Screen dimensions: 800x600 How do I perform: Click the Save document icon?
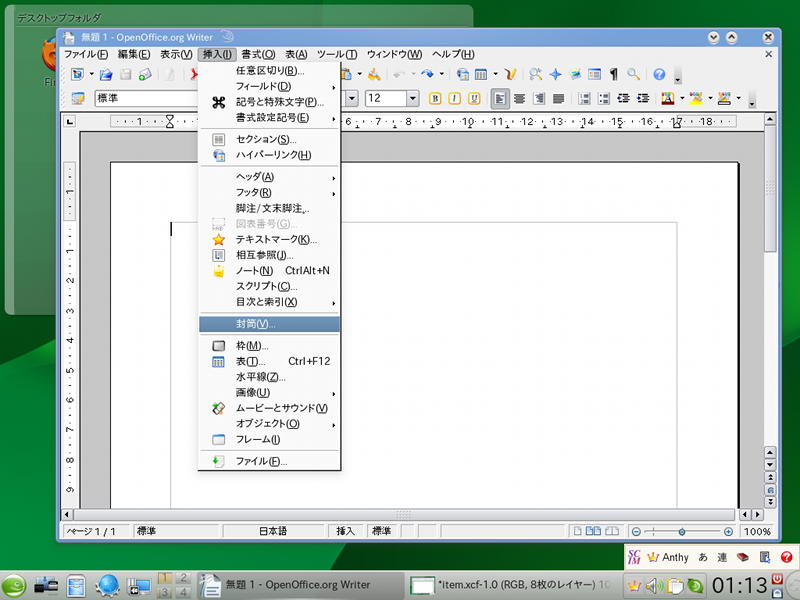point(126,74)
